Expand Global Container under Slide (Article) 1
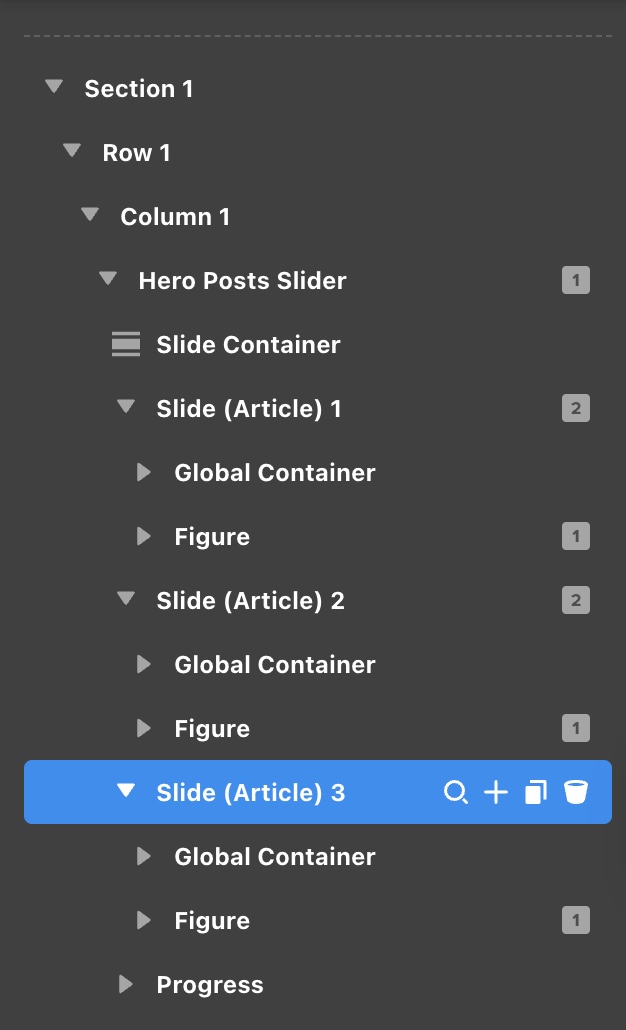 (144, 472)
